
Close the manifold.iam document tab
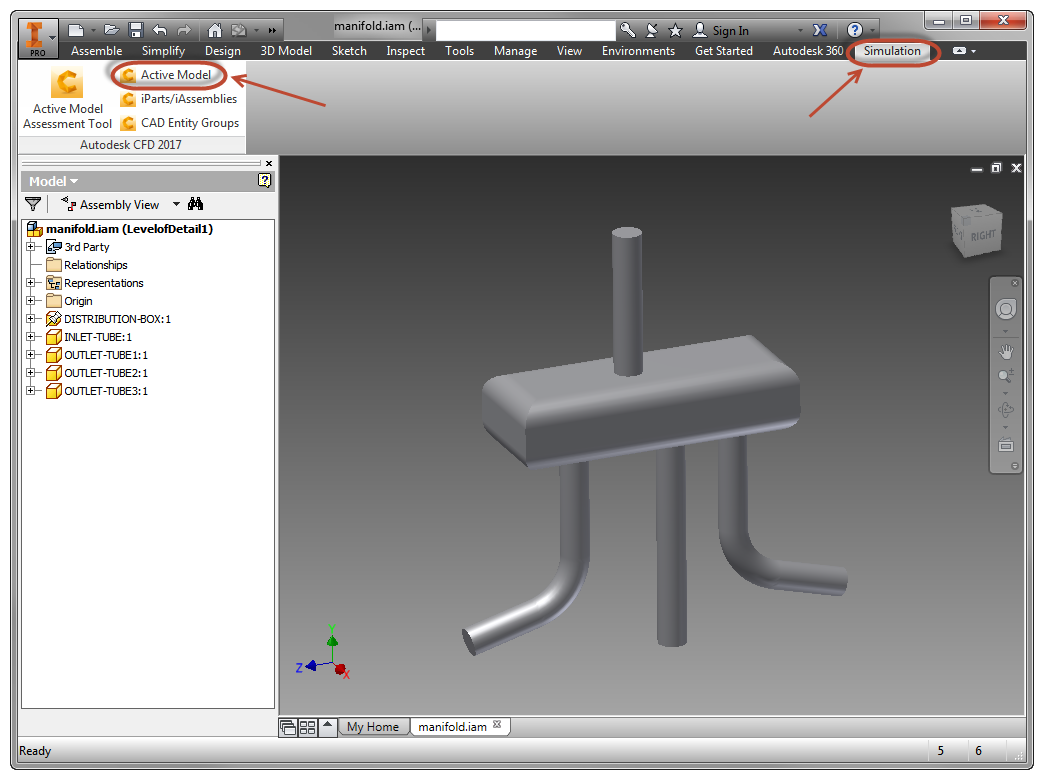point(497,724)
